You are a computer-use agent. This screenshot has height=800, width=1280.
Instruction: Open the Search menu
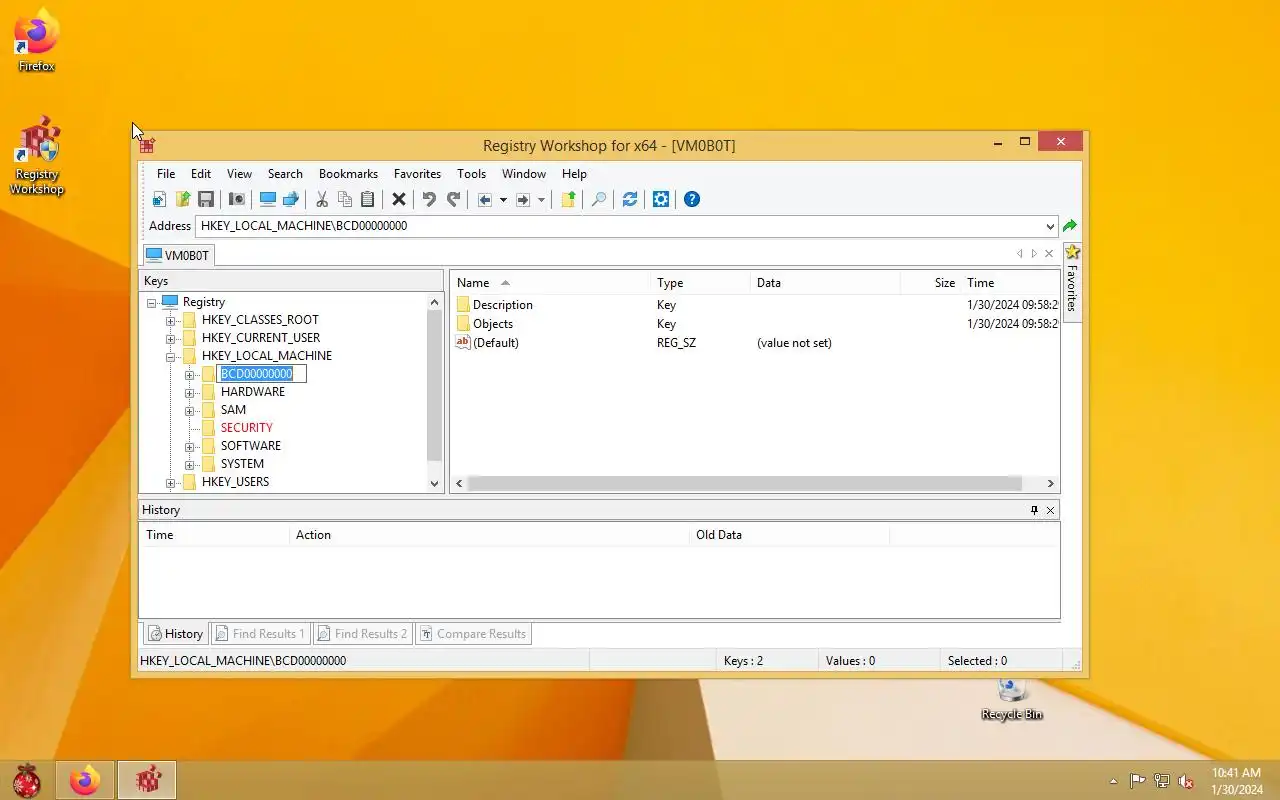285,174
